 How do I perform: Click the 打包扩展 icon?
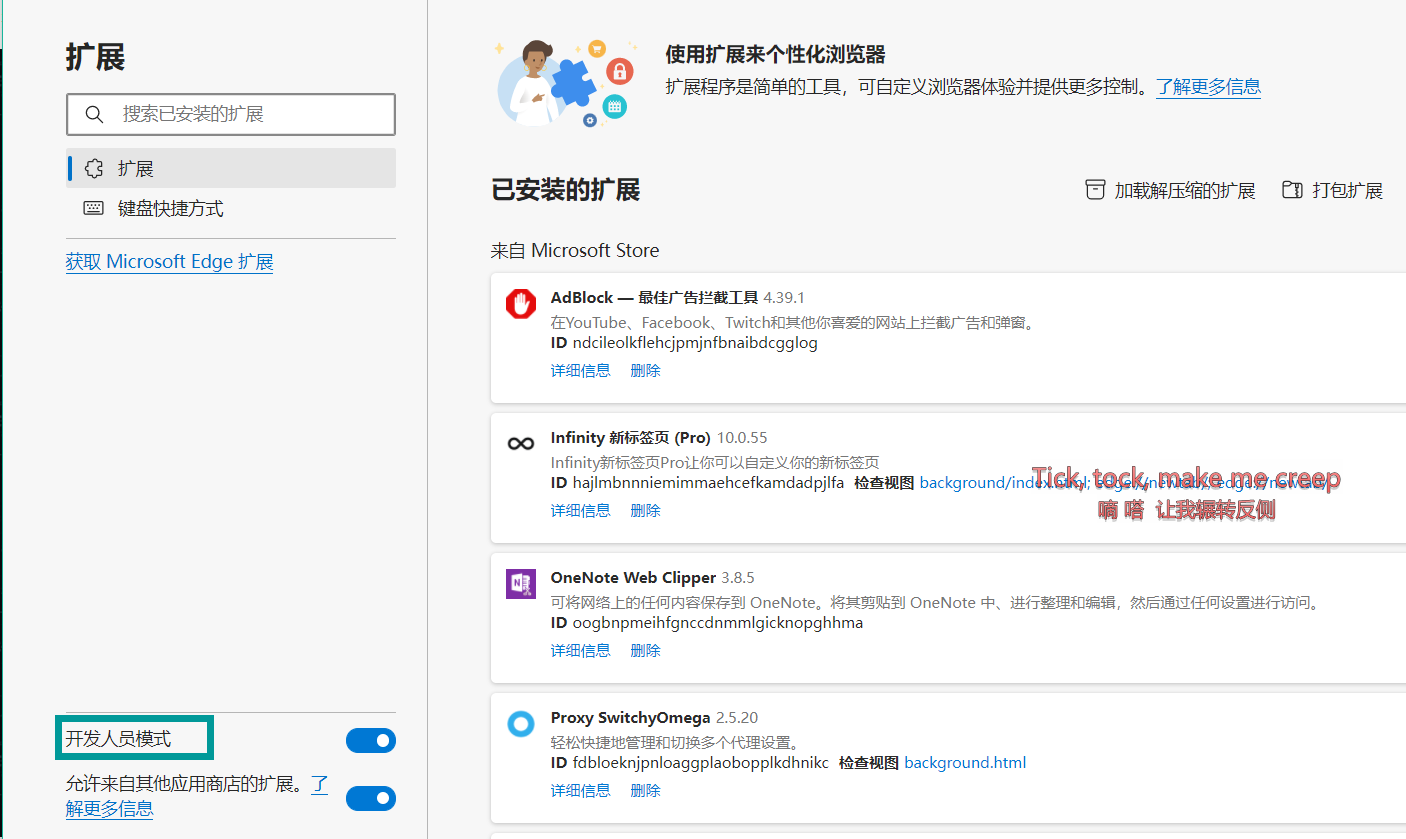coord(1292,189)
